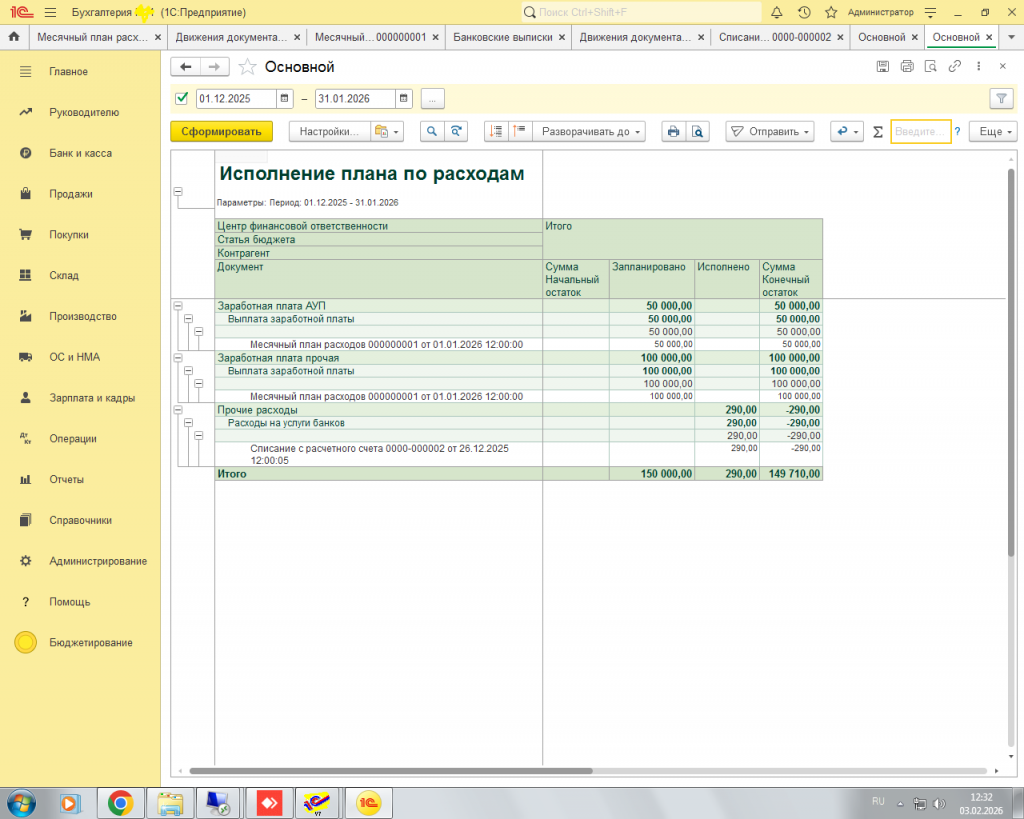Click the start date field 01.12.2025
Viewport: 1024px width, 819px height.
(x=236, y=98)
